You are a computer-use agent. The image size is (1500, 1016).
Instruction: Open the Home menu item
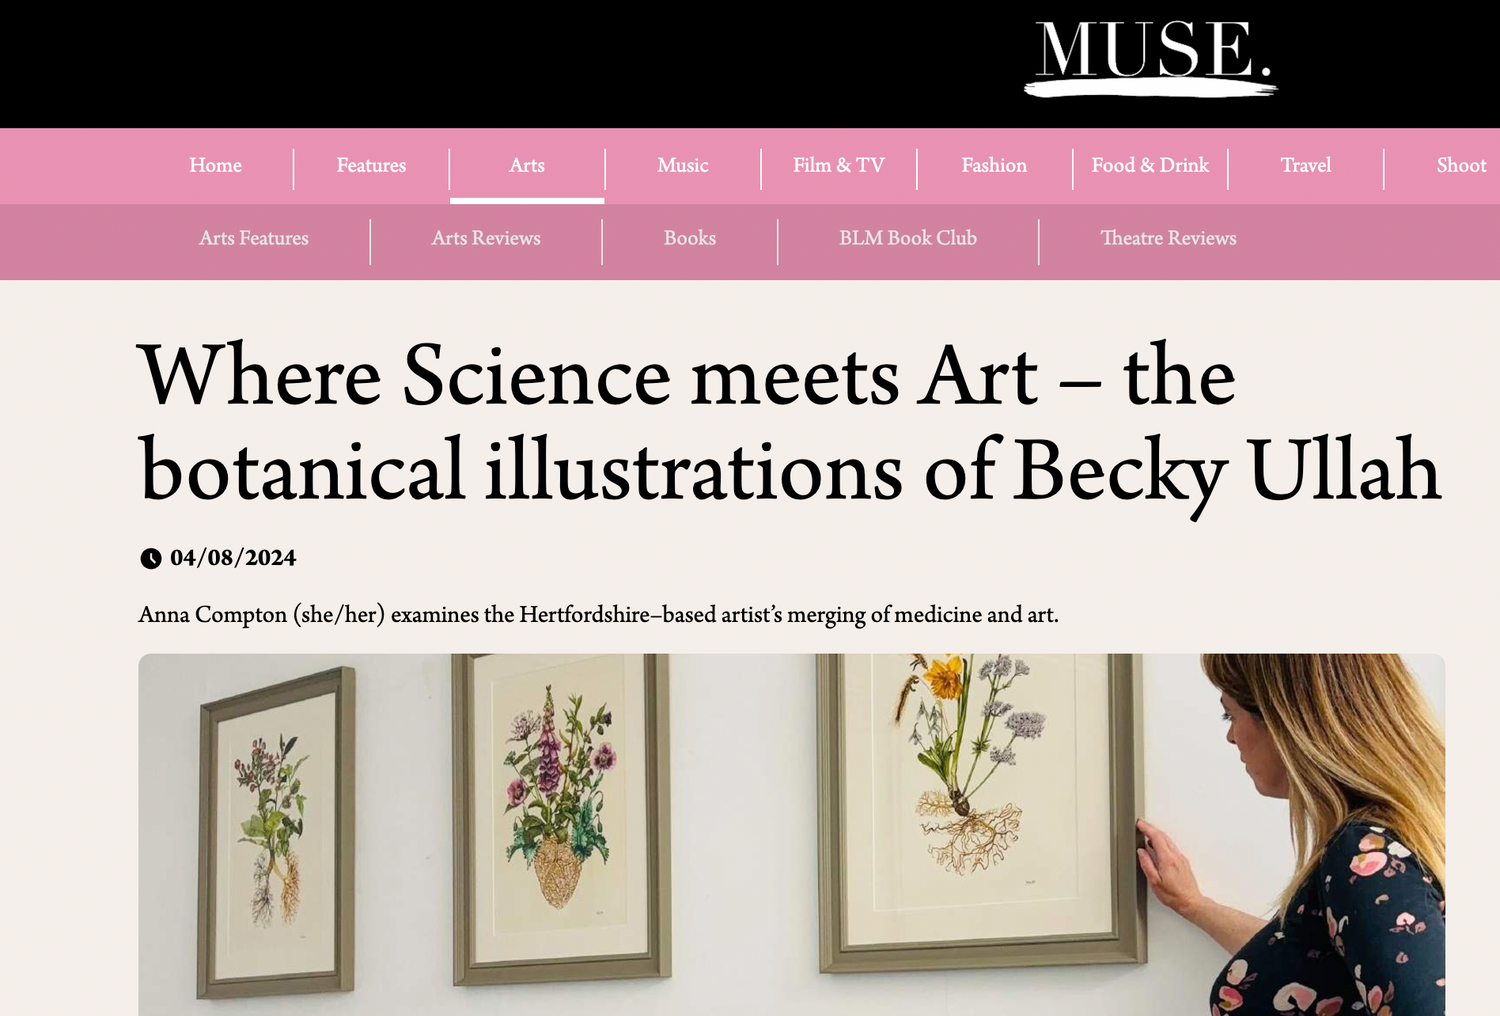pyautogui.click(x=215, y=166)
